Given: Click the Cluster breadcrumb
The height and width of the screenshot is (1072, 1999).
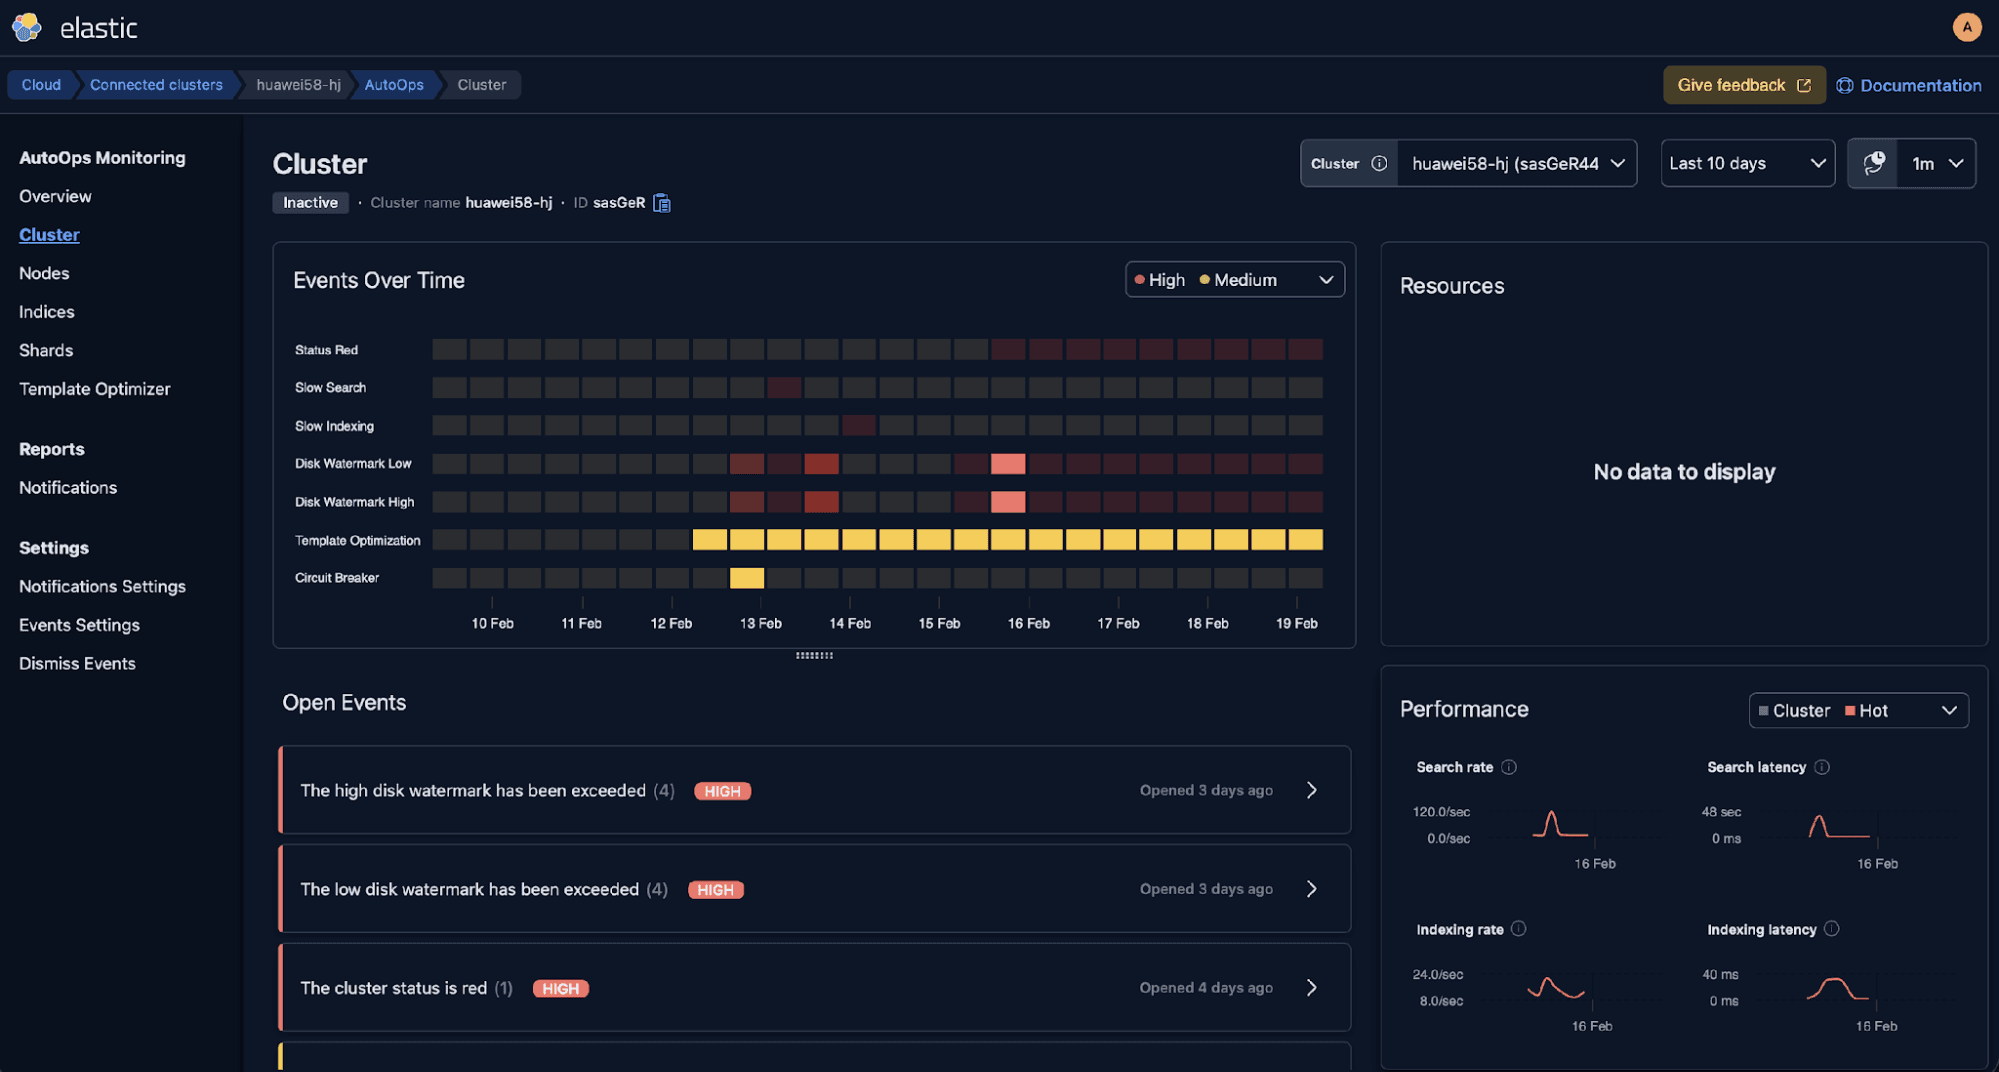Looking at the screenshot, I should tap(482, 85).
